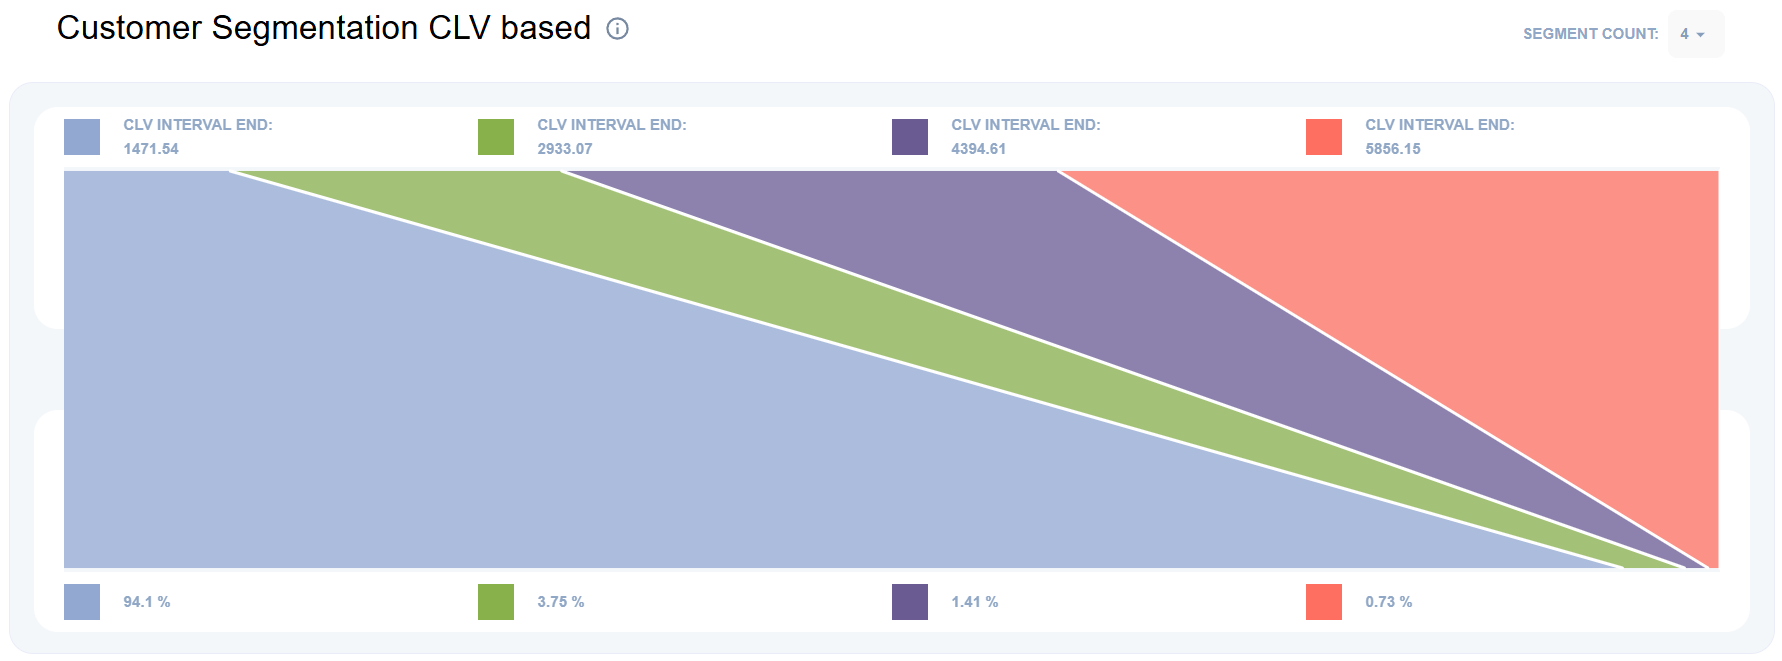Click the blue top legend swatch
The width and height of the screenshot is (1782, 661).
pyautogui.click(x=82, y=137)
